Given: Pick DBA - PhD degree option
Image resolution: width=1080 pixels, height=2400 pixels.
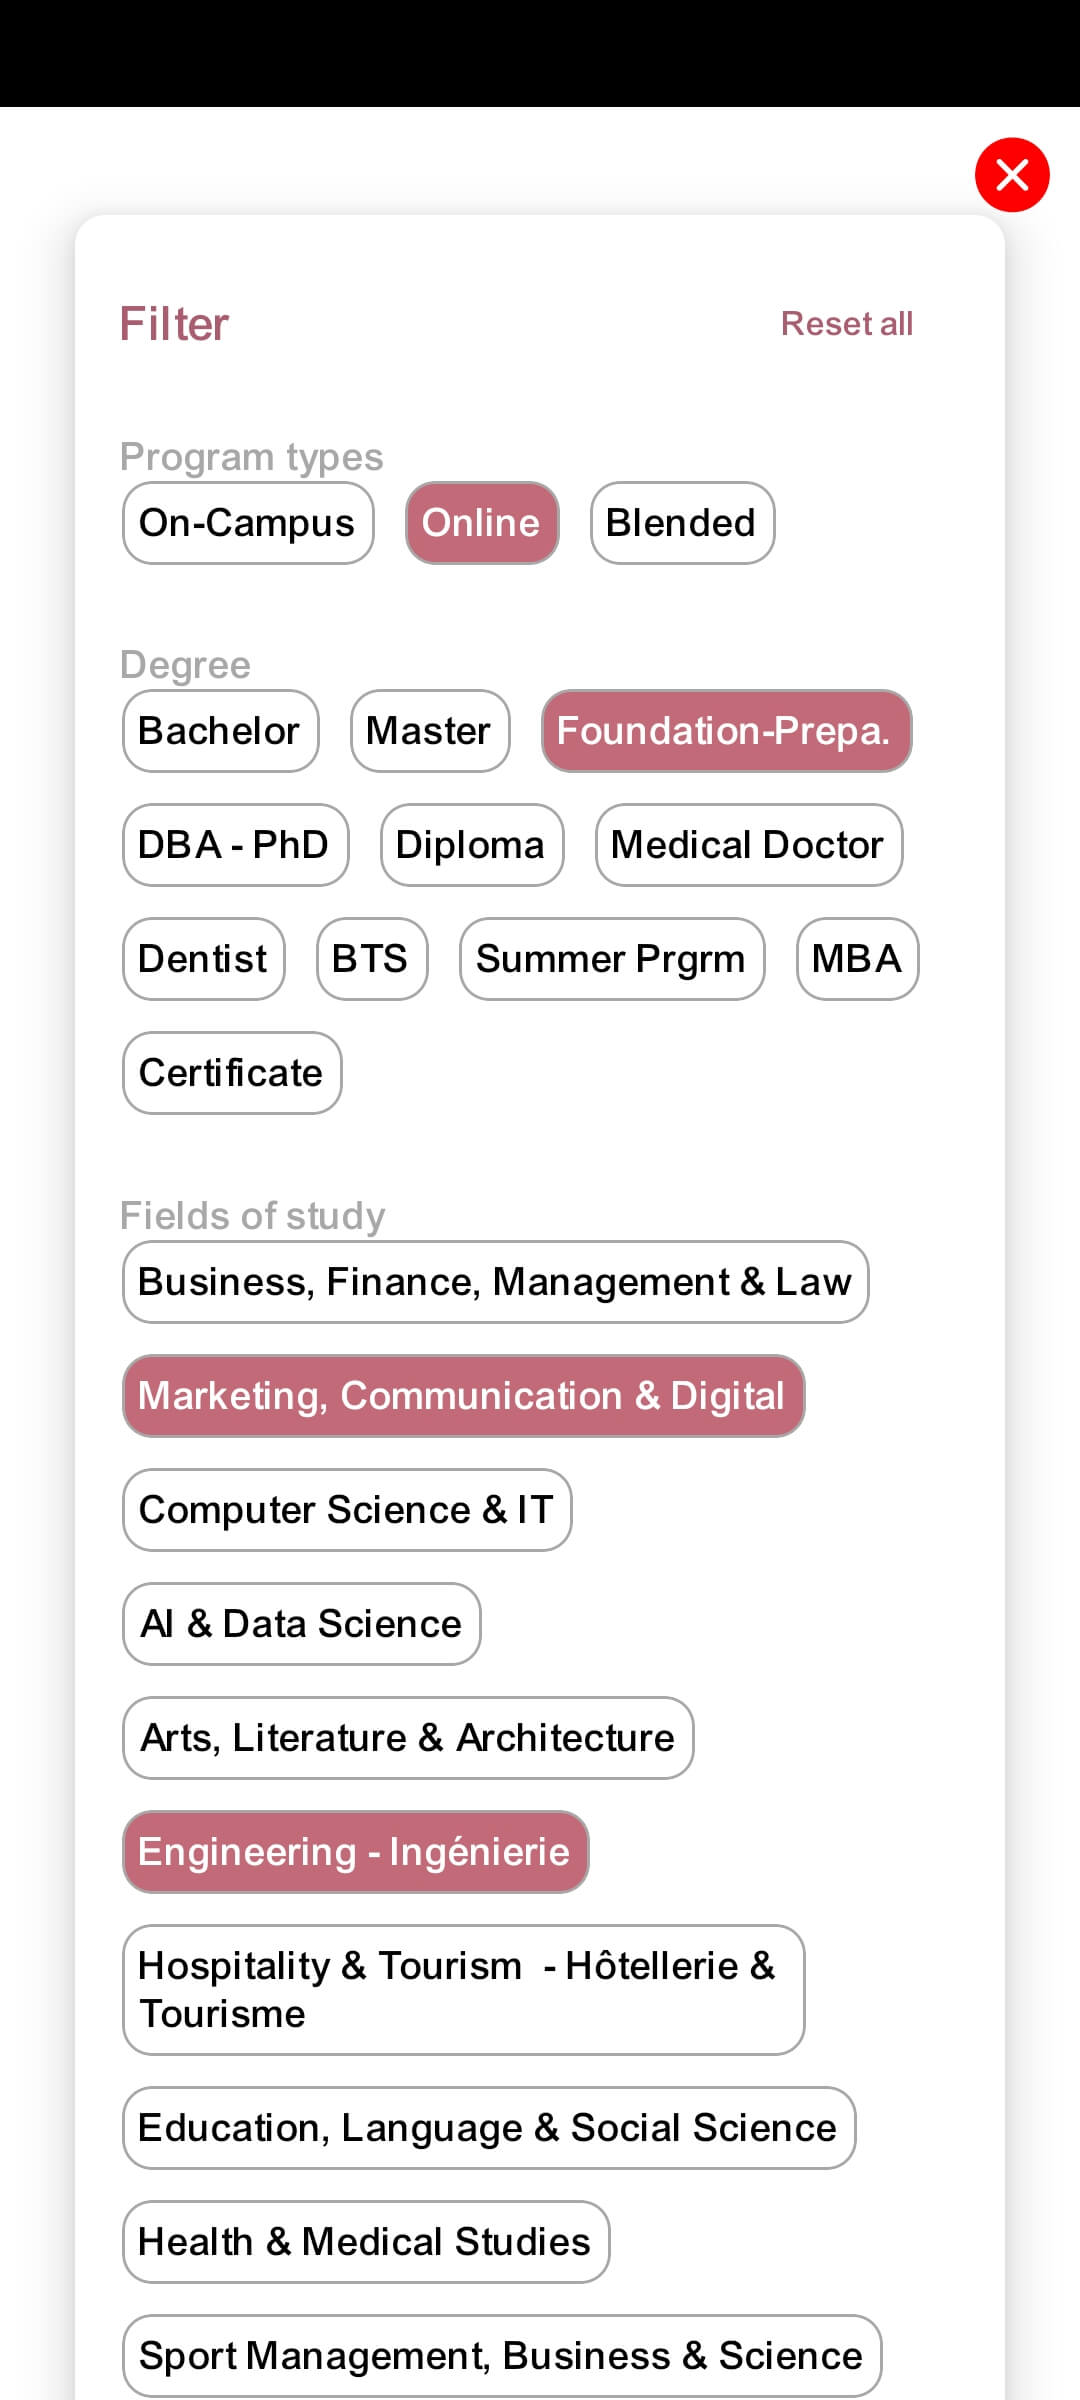Looking at the screenshot, I should coord(234,845).
